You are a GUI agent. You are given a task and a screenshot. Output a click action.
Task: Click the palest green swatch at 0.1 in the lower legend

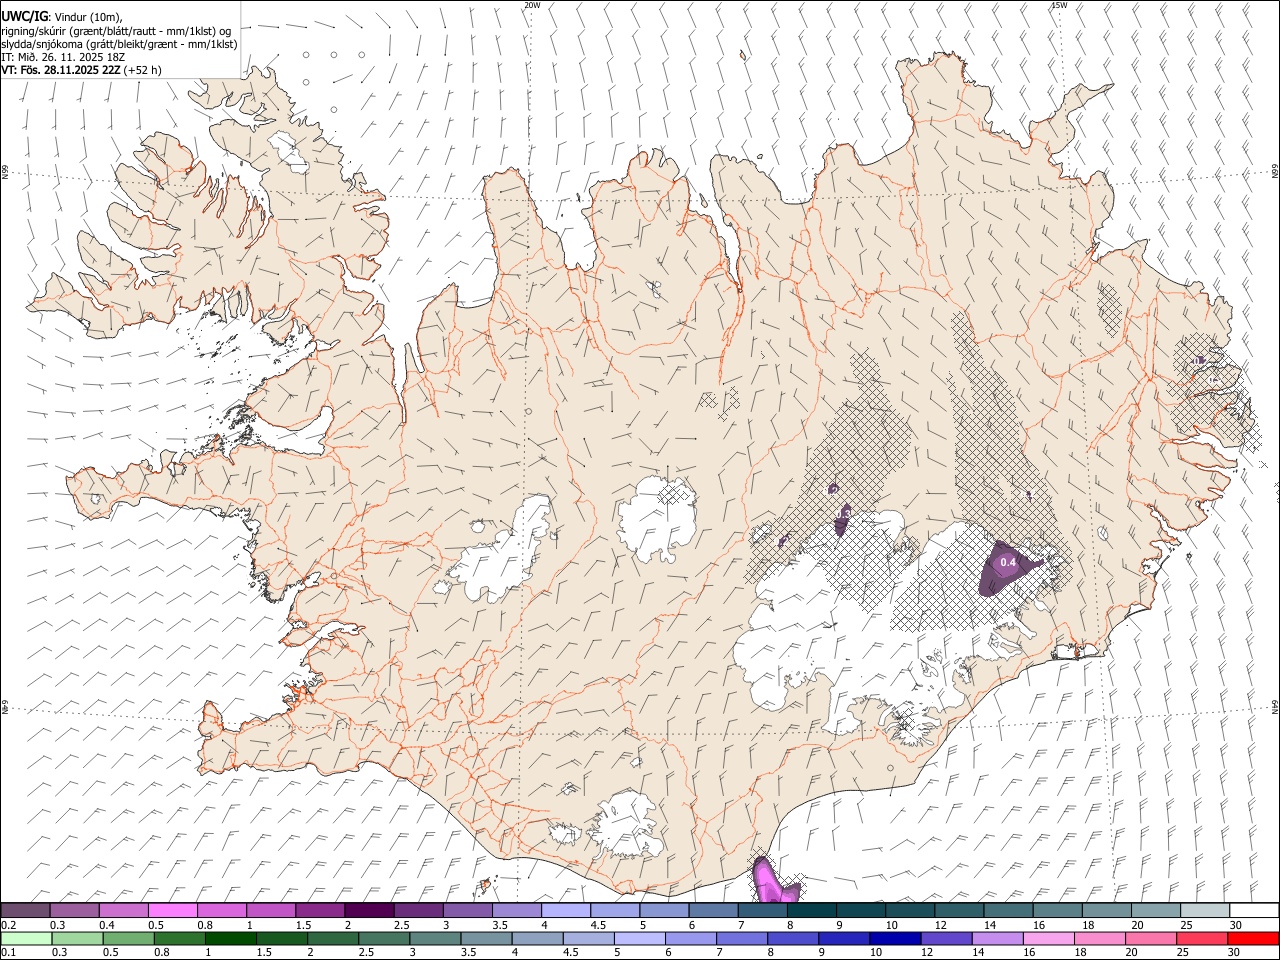click(x=26, y=938)
